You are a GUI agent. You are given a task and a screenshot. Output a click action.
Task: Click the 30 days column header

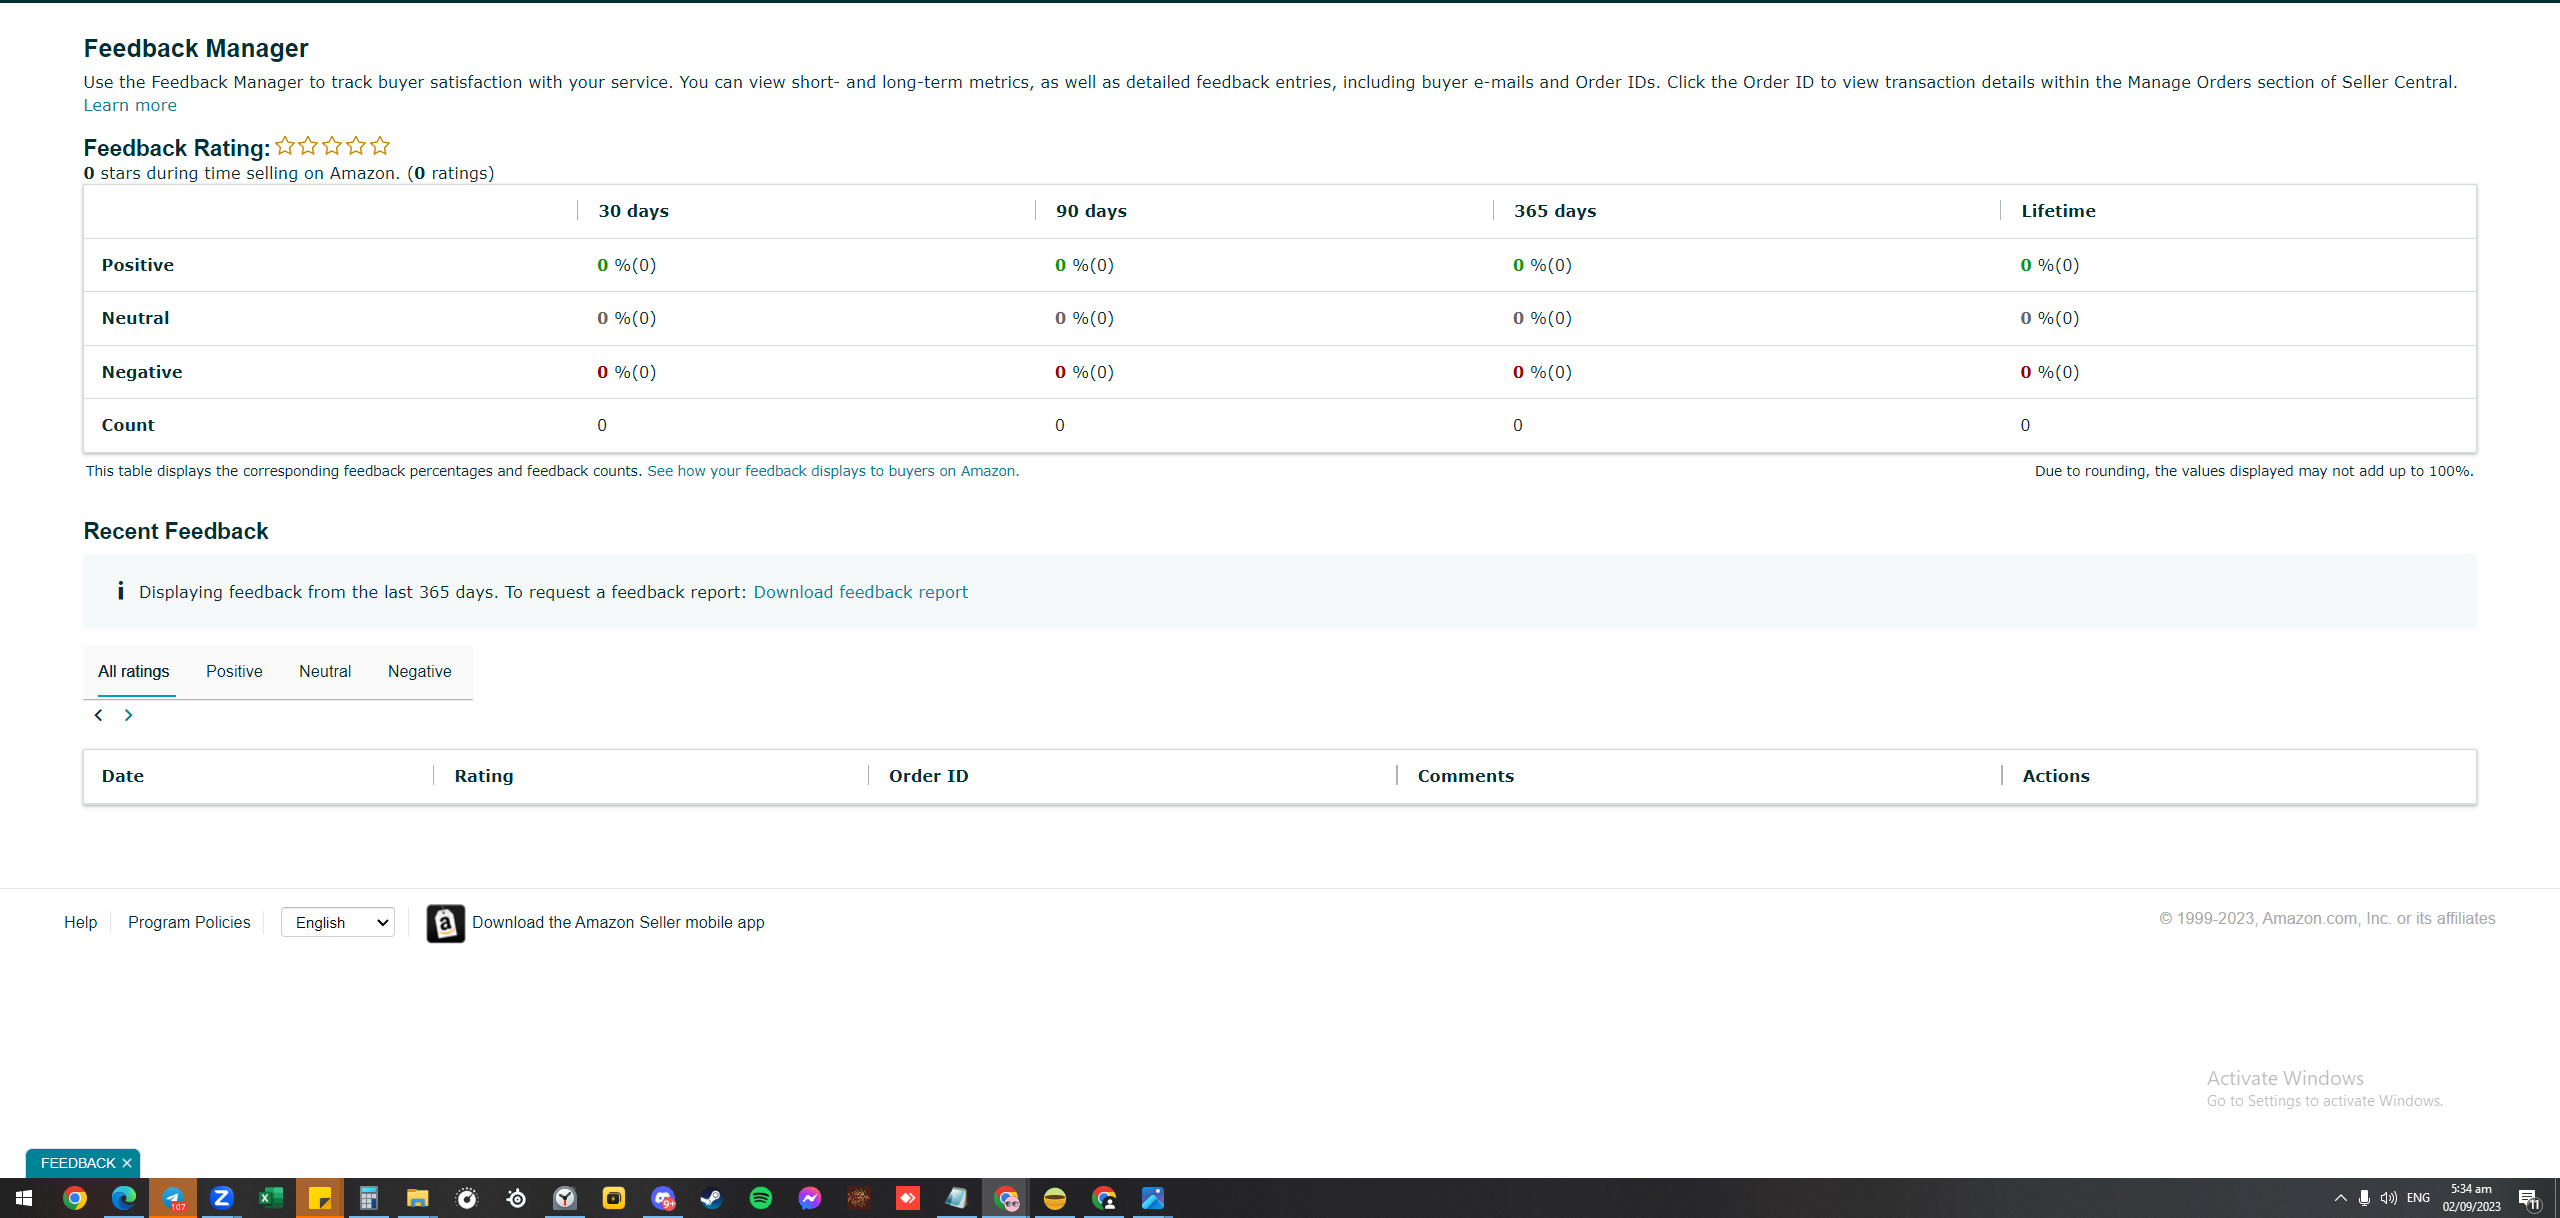(634, 211)
